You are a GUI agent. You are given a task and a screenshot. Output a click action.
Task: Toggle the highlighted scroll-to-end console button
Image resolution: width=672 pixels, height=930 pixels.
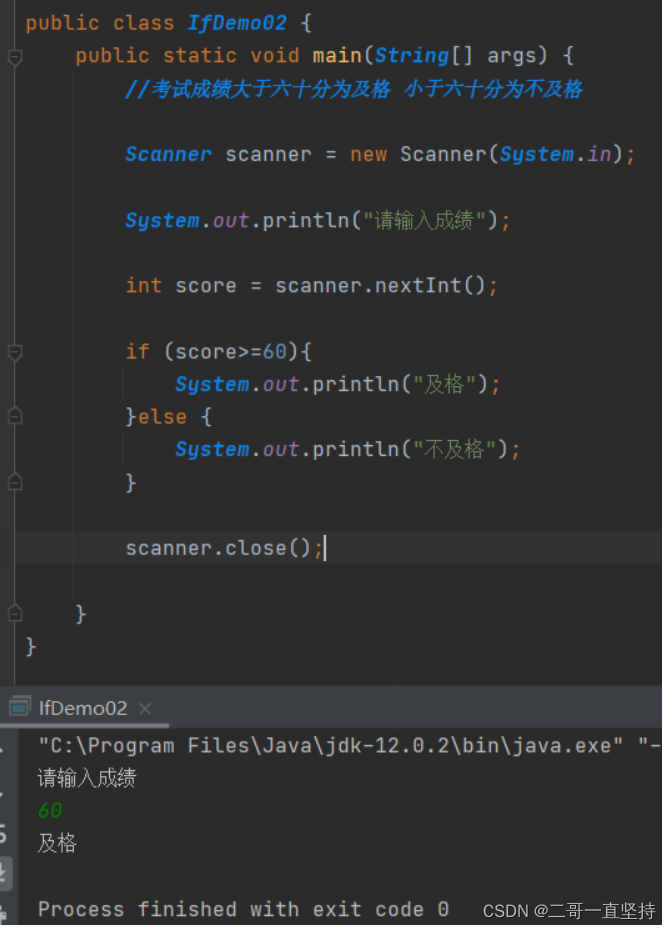click(4, 873)
